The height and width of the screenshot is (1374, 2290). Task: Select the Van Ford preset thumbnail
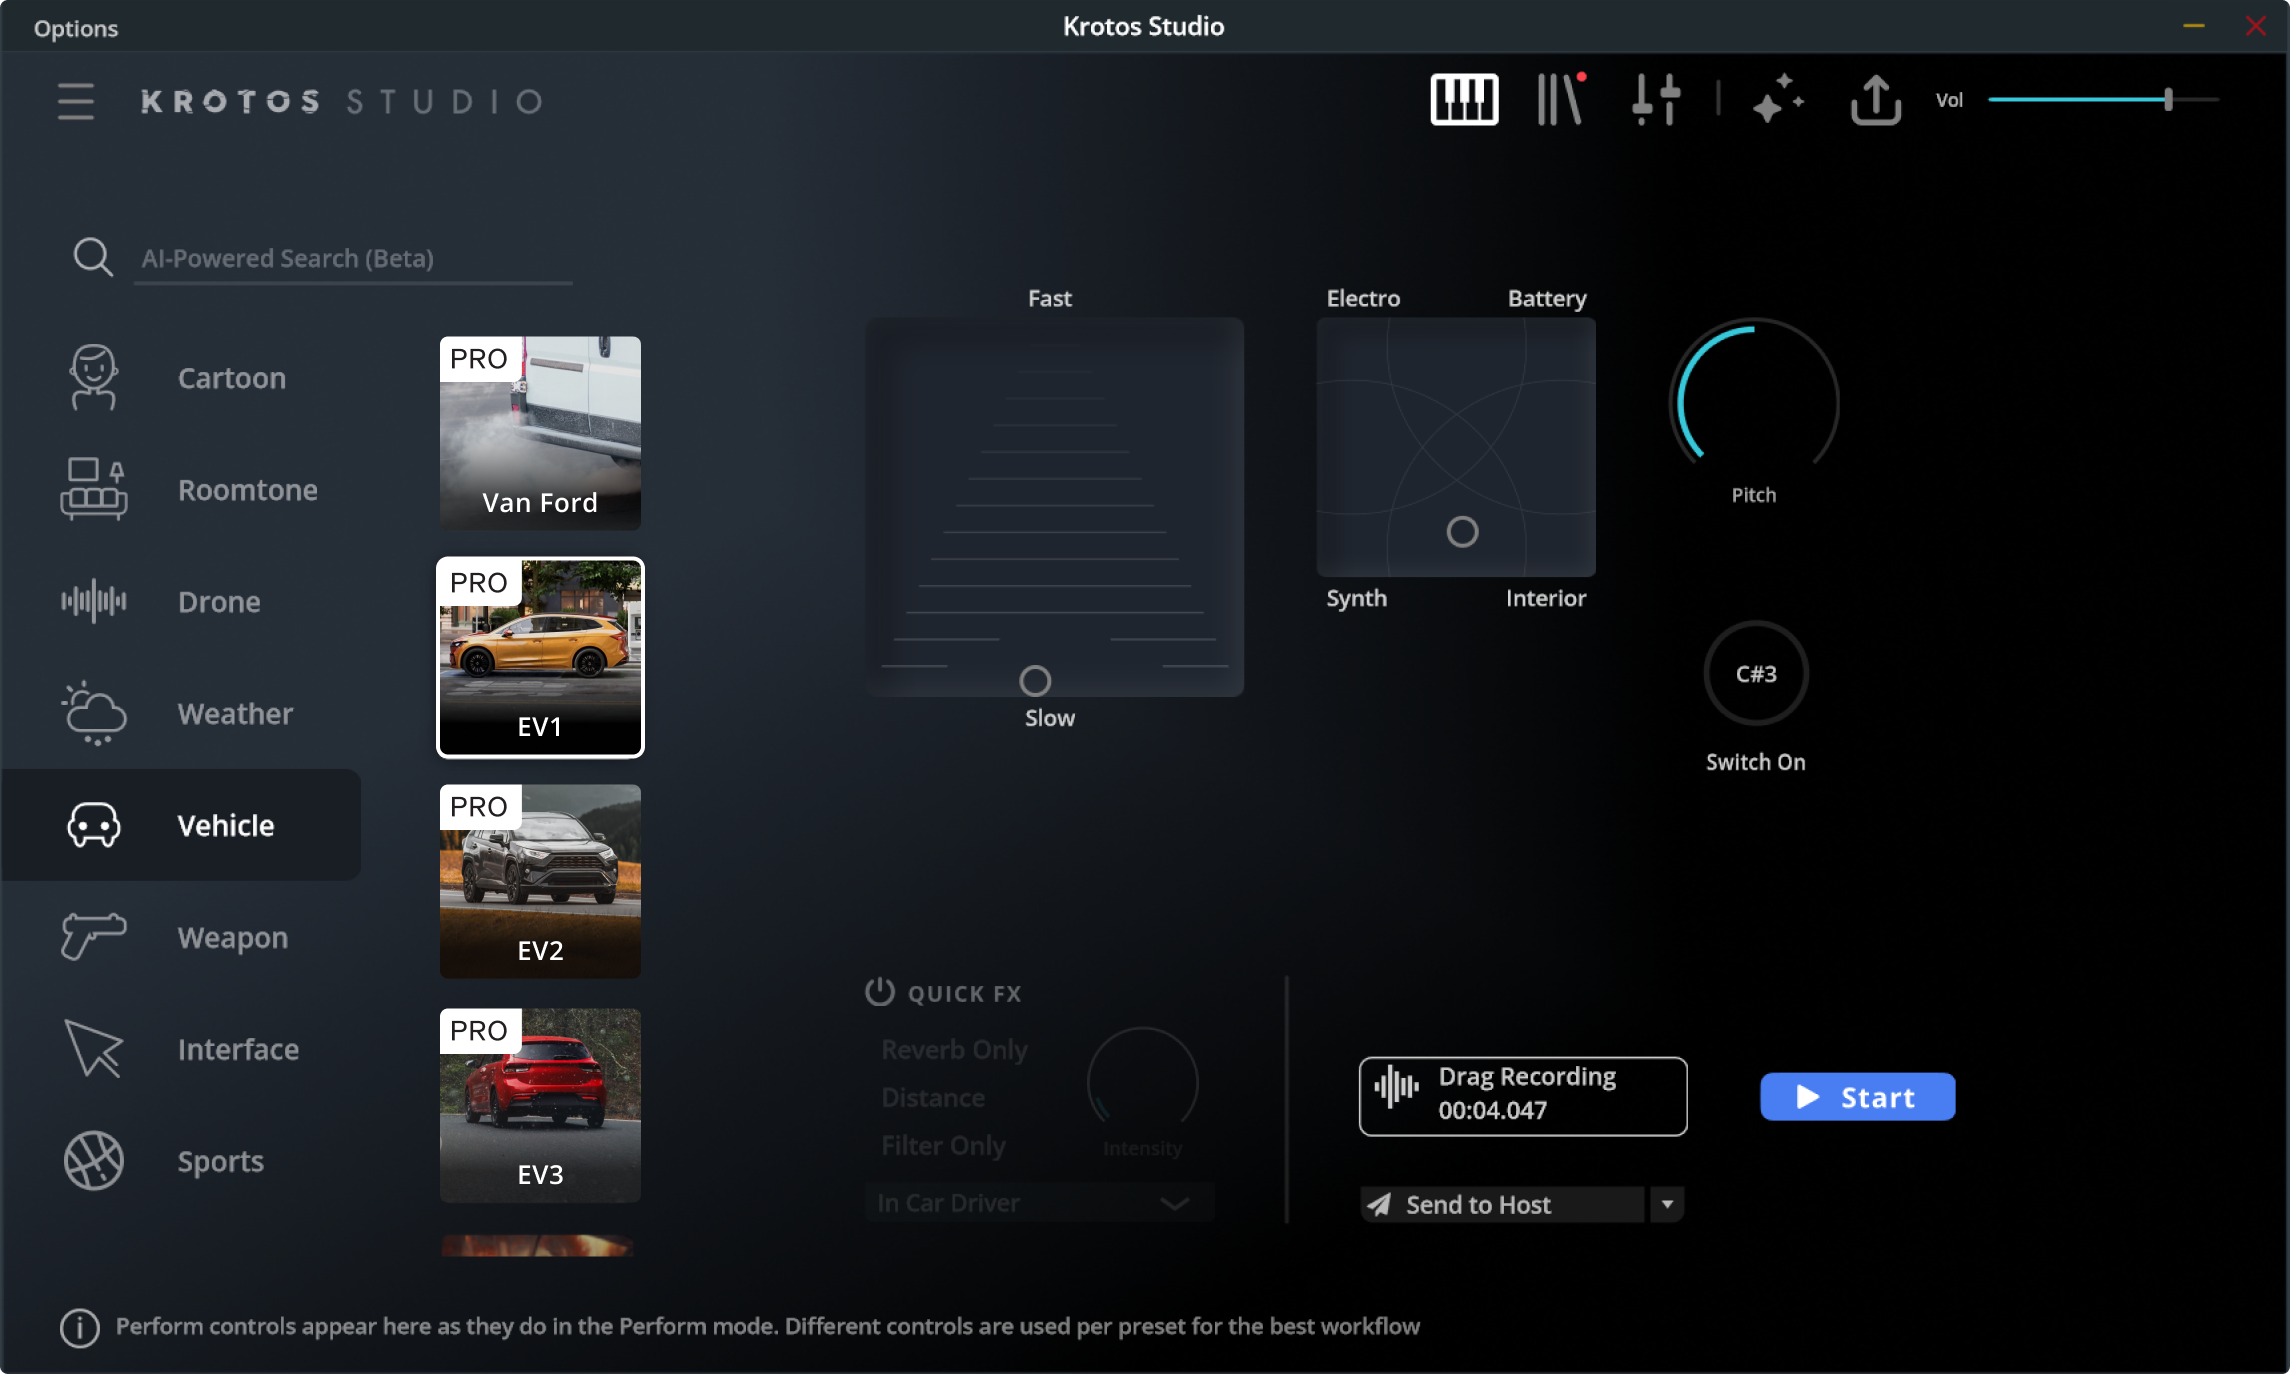pos(540,433)
